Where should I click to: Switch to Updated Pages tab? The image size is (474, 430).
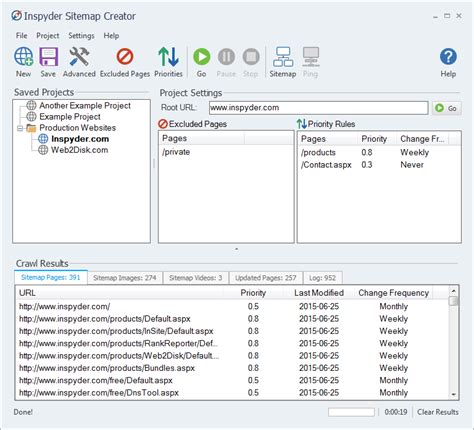(x=265, y=278)
